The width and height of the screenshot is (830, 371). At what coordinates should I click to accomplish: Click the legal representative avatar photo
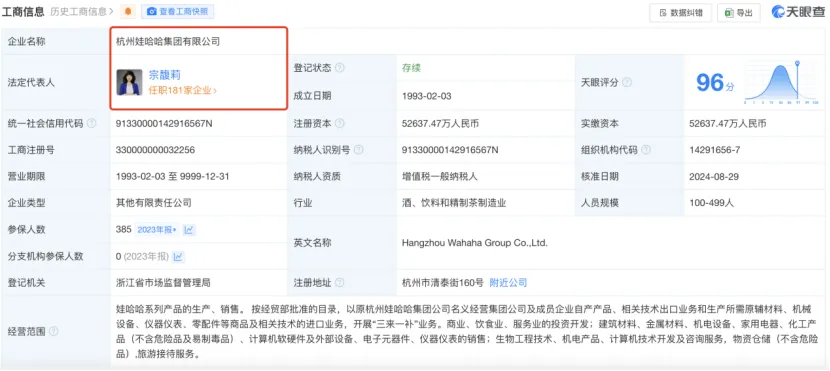click(x=129, y=83)
